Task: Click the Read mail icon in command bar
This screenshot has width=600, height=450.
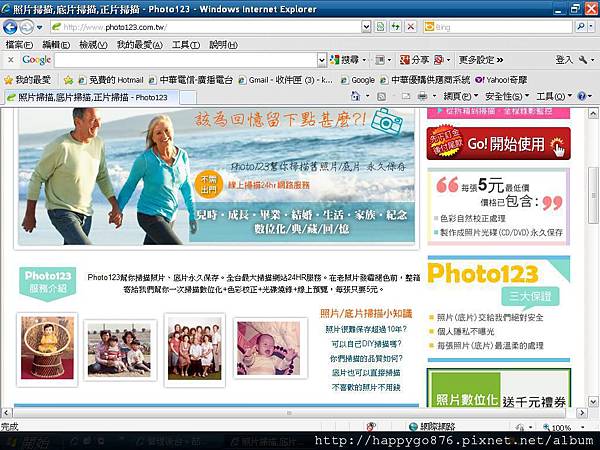Action: click(406, 96)
